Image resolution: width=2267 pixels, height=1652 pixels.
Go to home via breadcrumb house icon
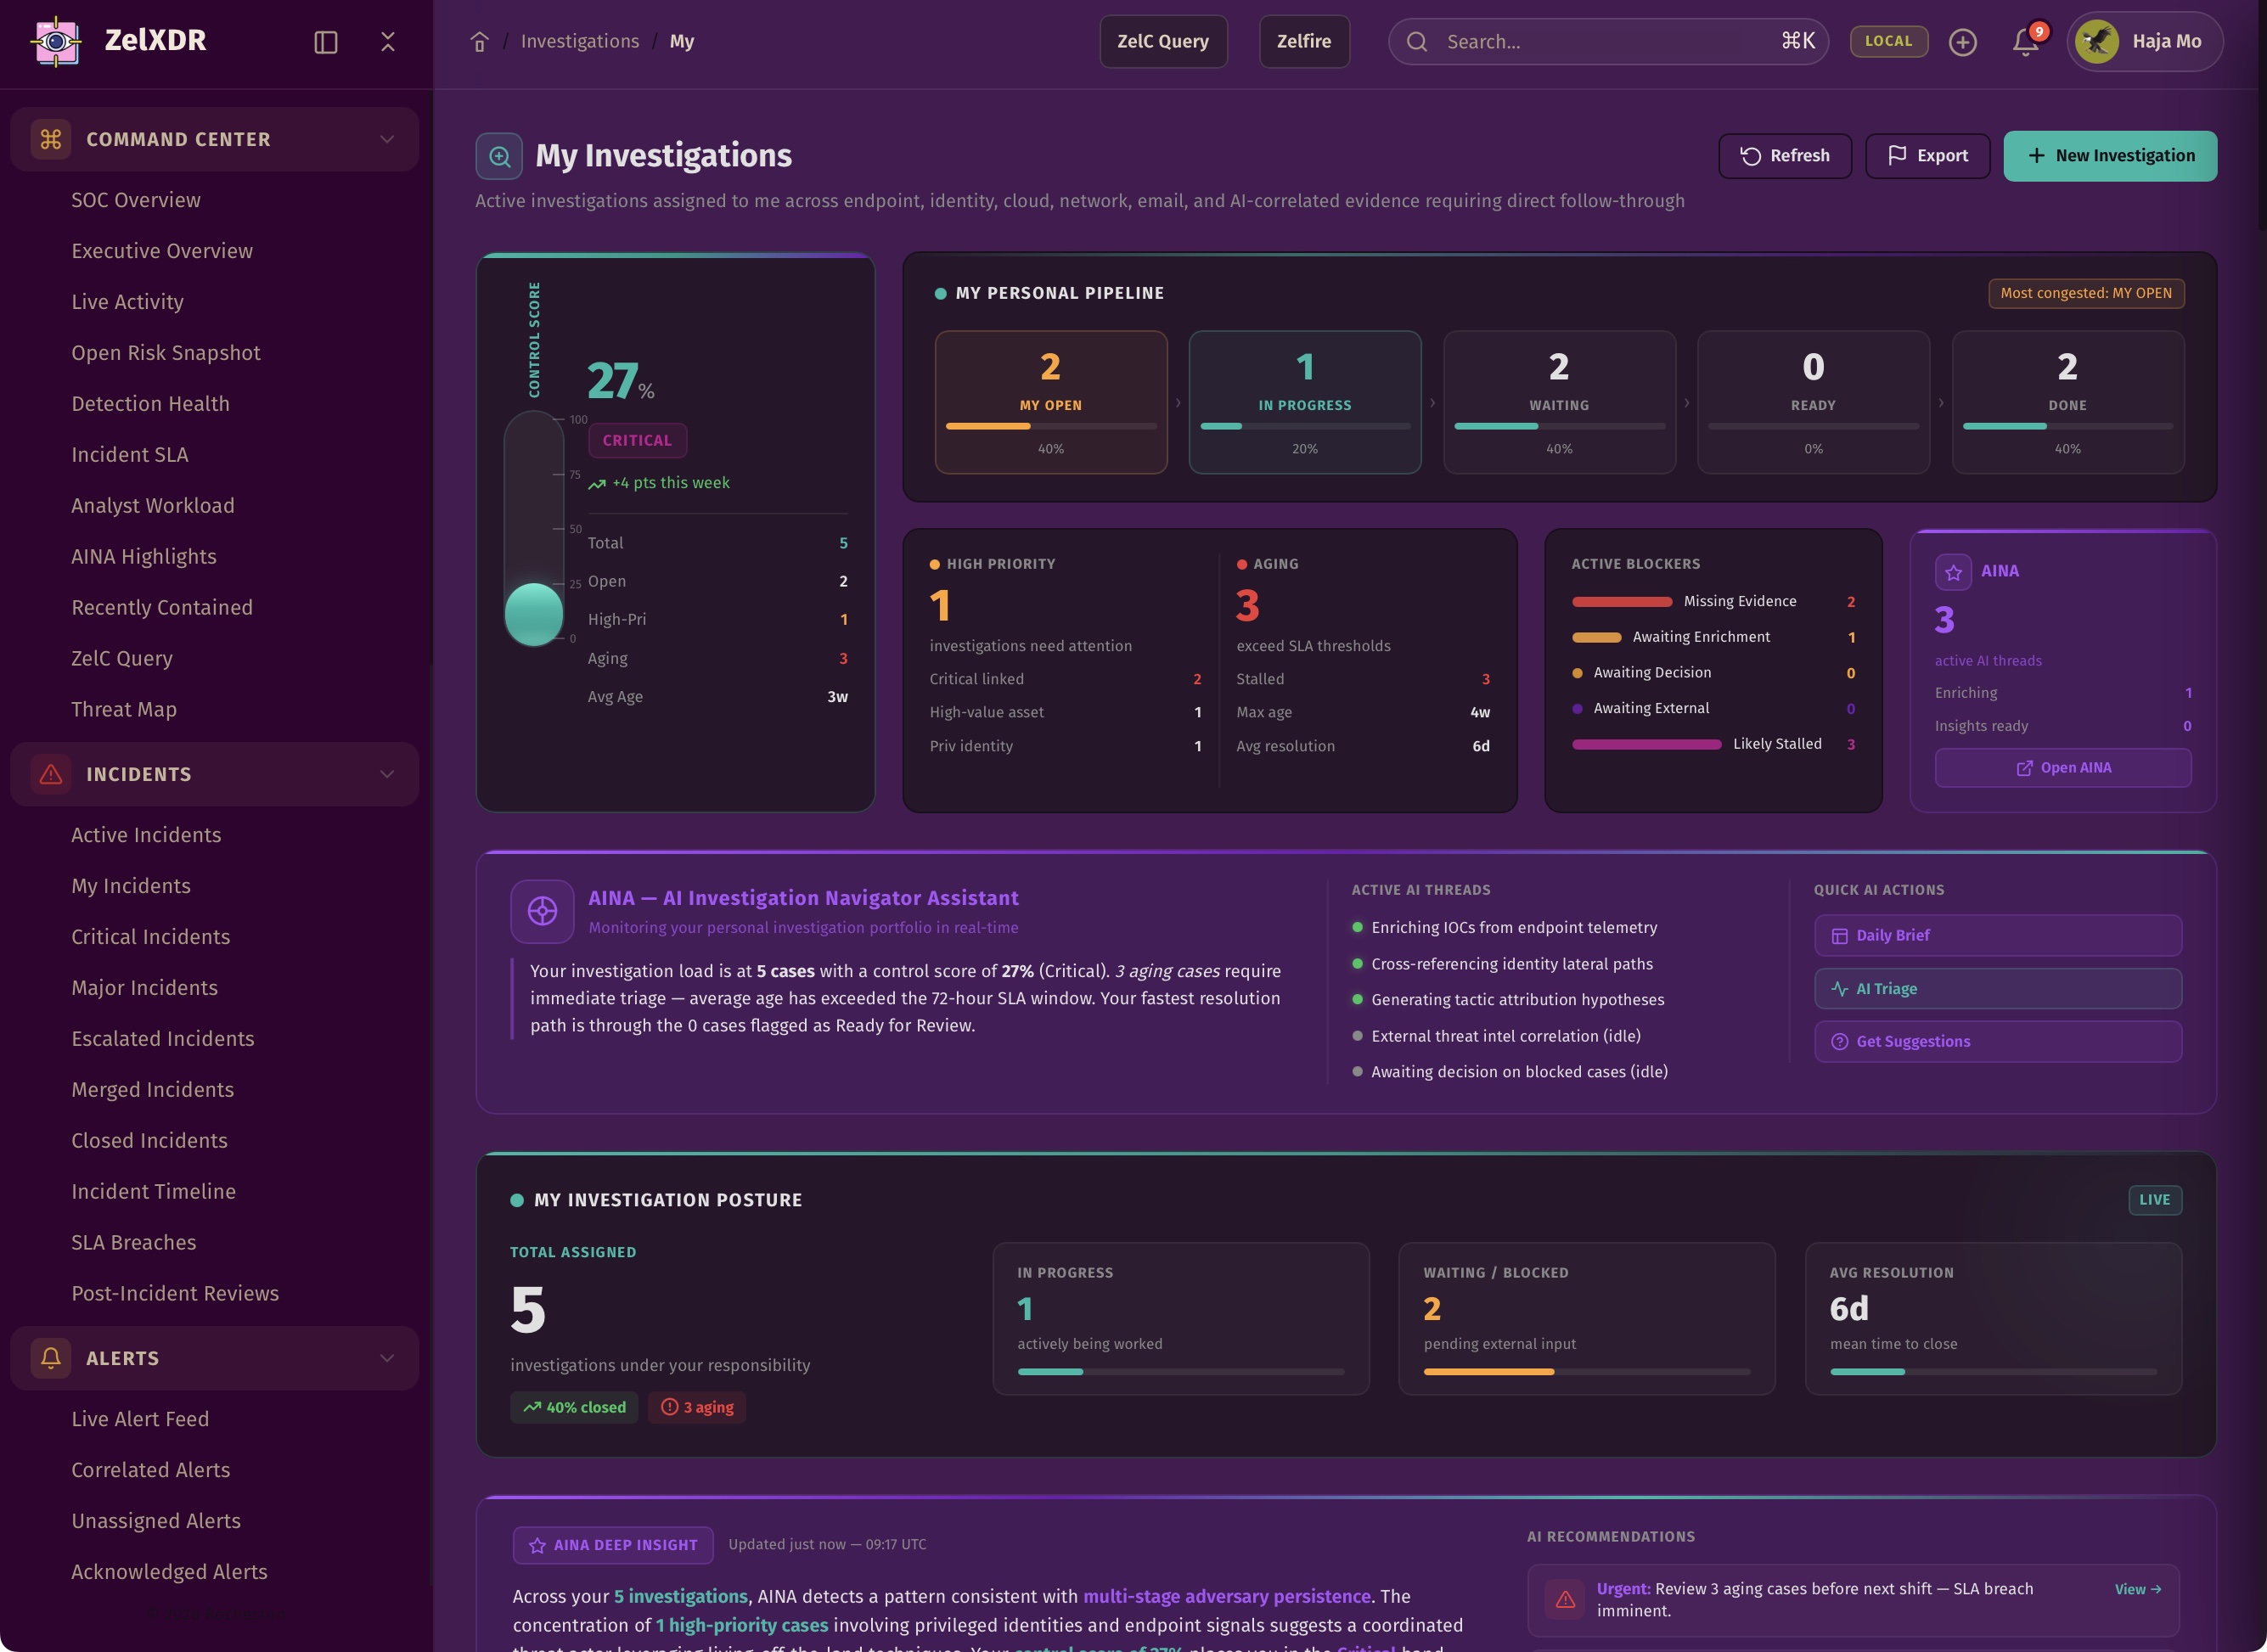point(479,42)
